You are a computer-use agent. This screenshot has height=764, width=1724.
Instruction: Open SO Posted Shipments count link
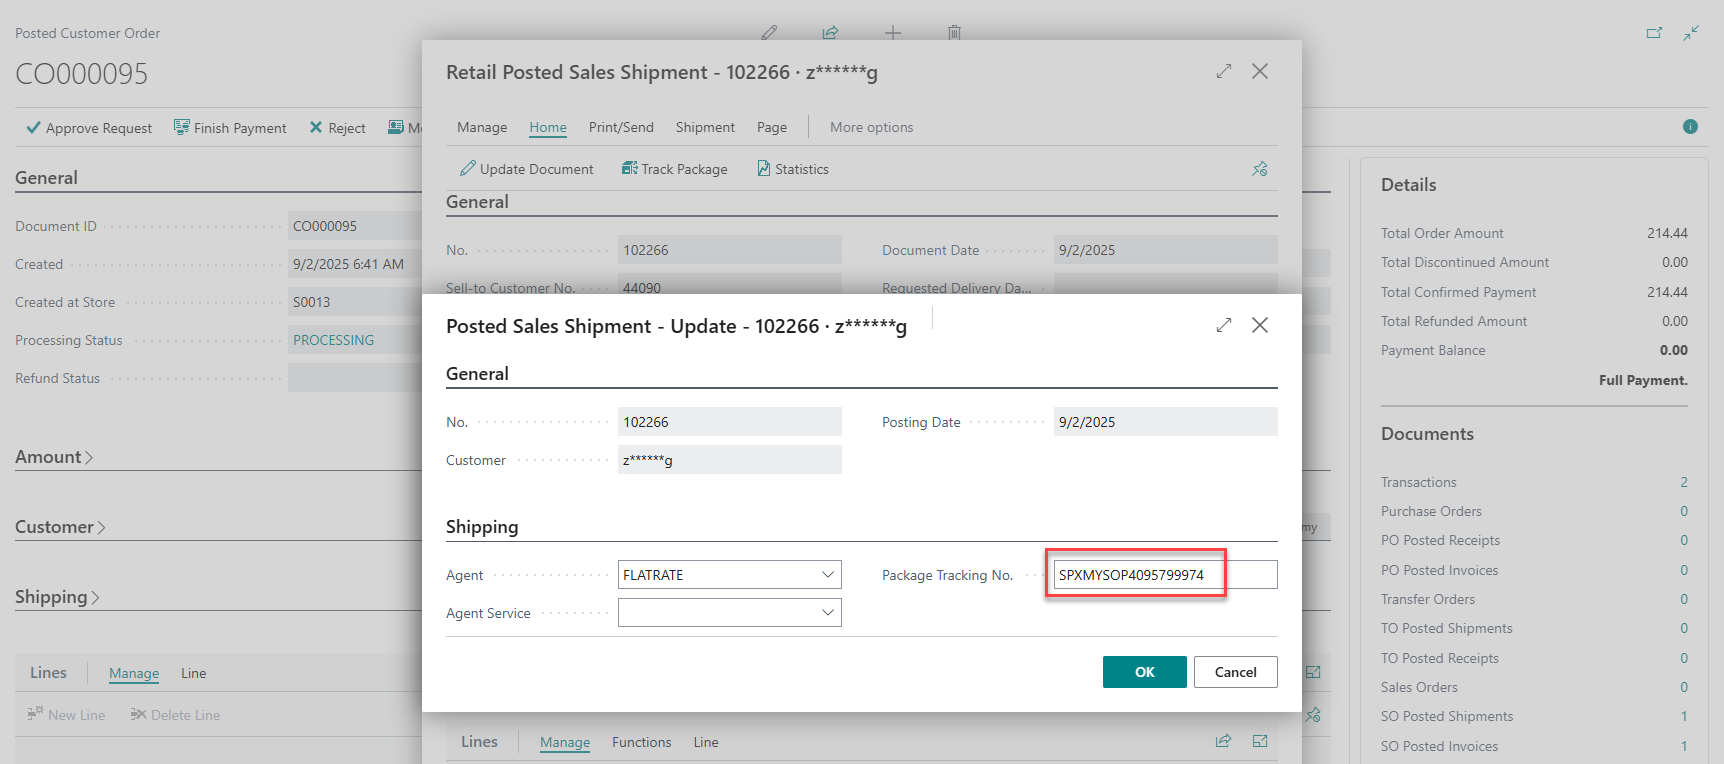tap(1684, 716)
